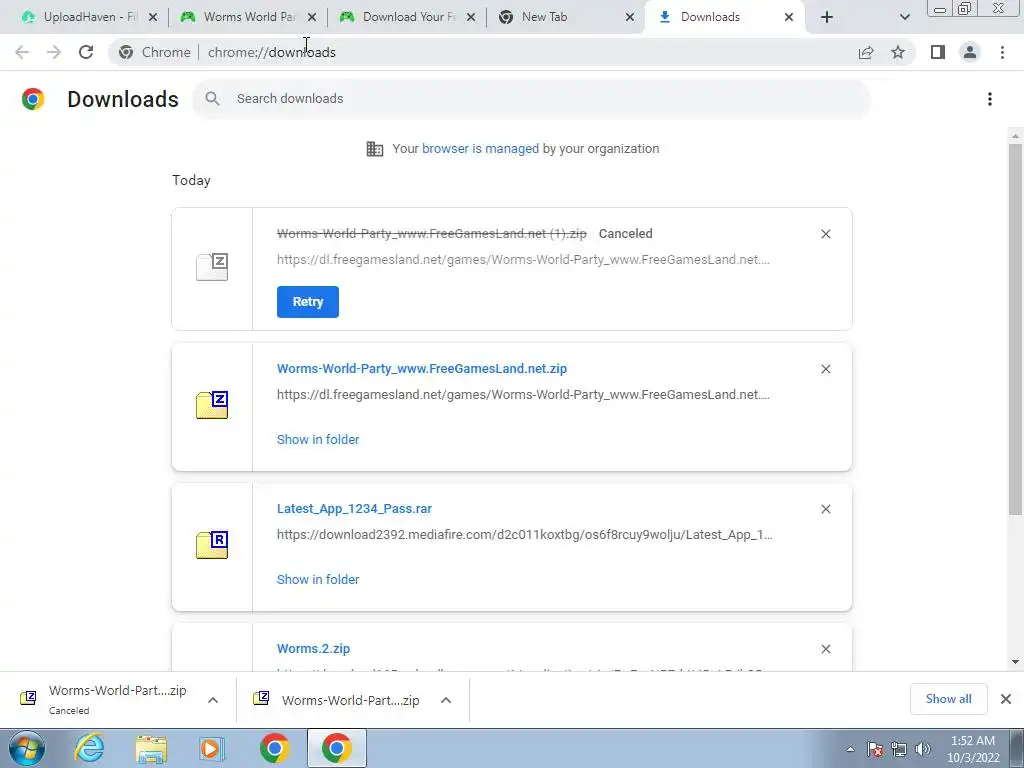Share this page using the share icon

(866, 52)
